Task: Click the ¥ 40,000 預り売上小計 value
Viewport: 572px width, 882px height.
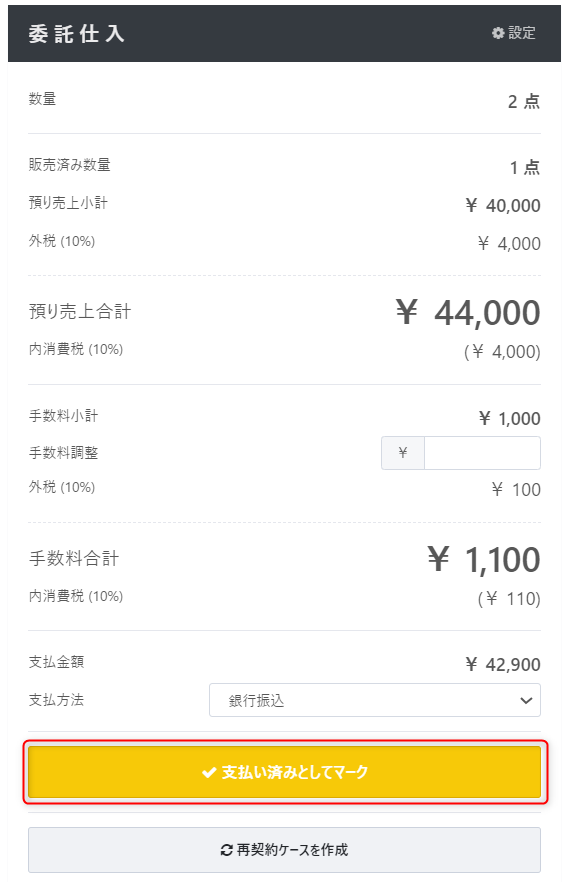Action: coord(503,206)
